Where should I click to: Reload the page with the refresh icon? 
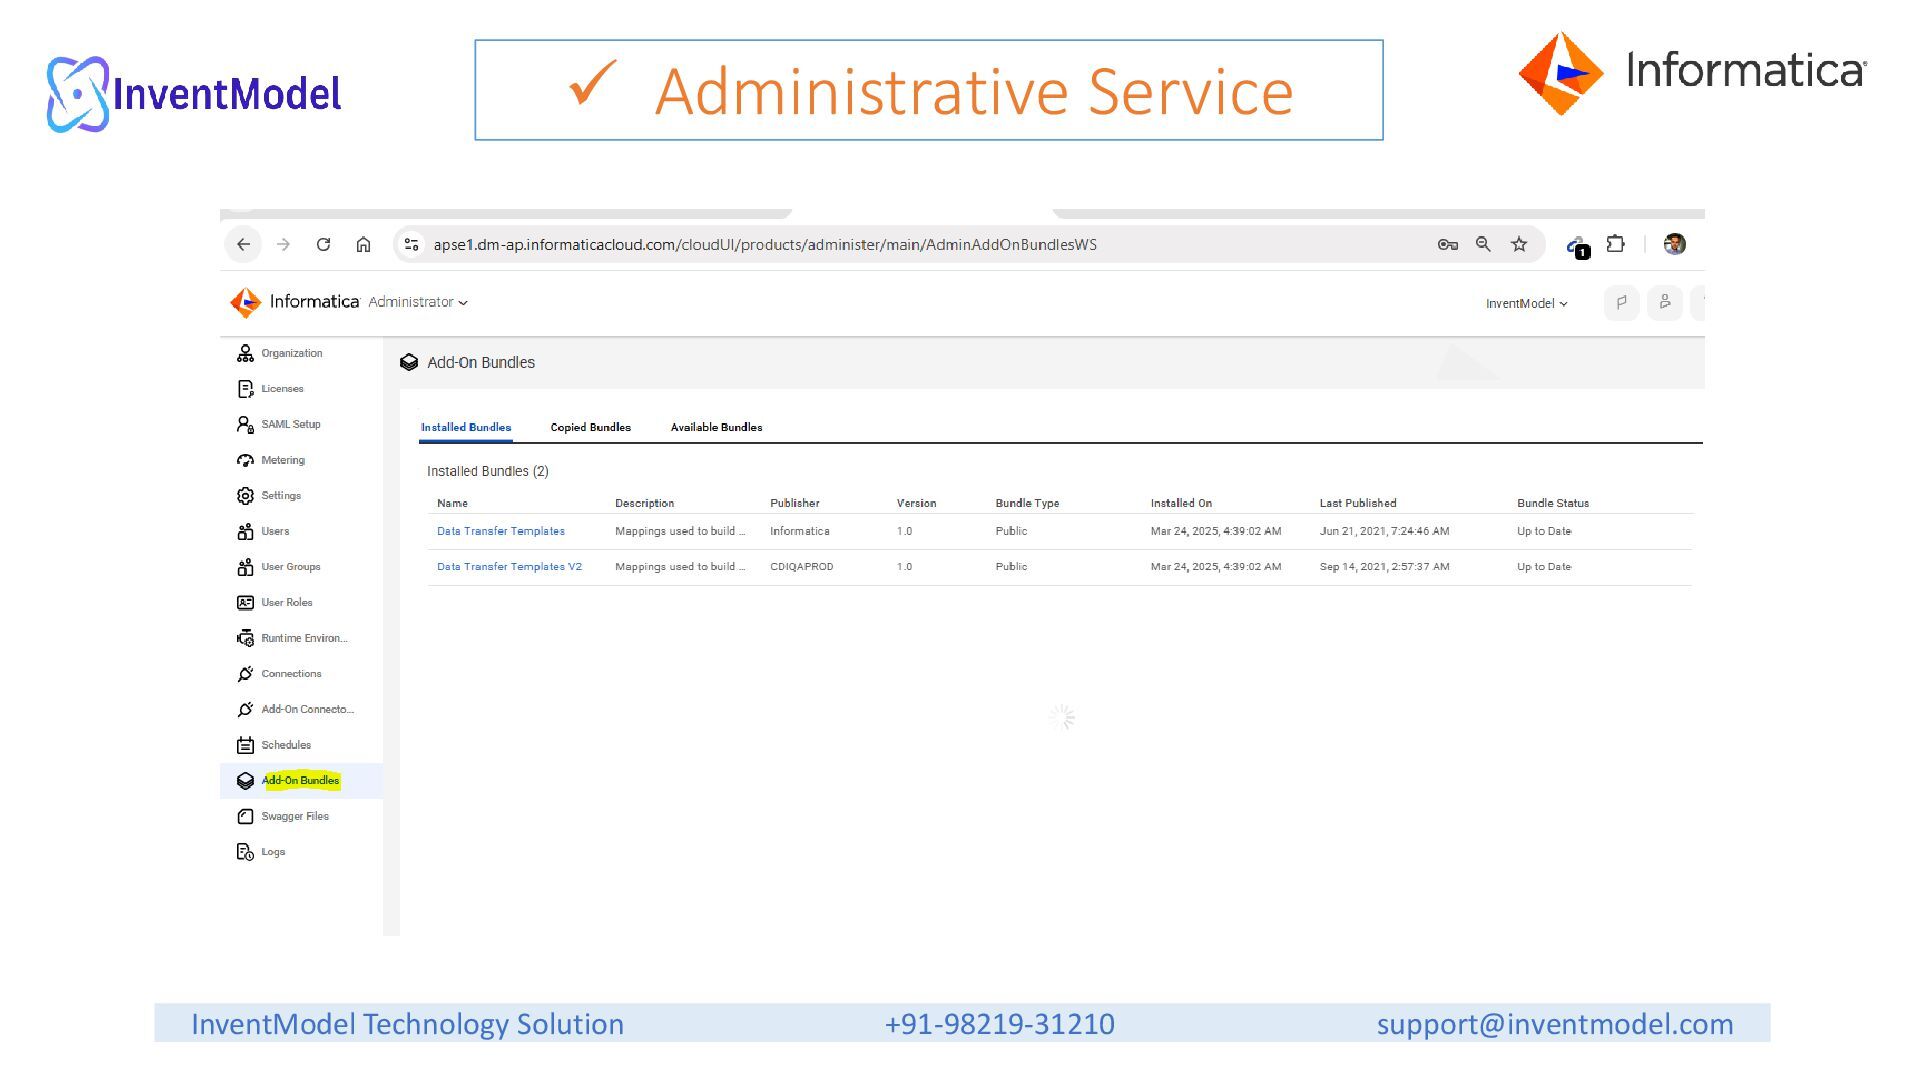(x=323, y=245)
